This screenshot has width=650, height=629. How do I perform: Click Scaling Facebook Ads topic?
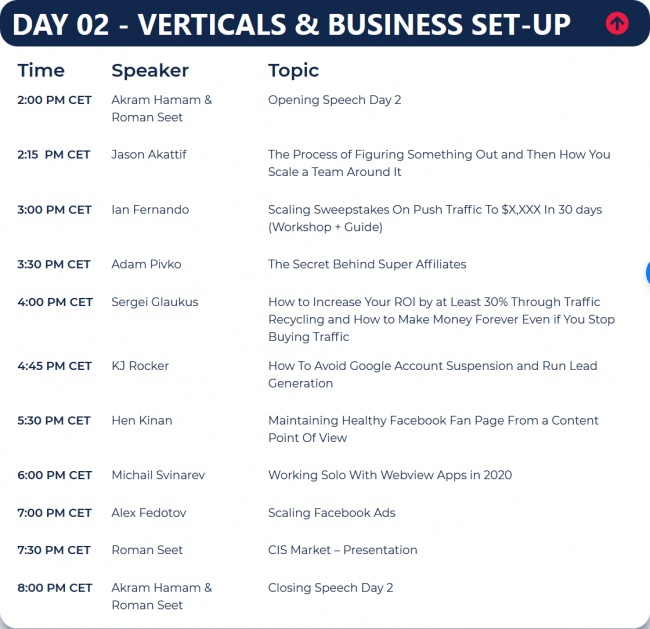click(332, 512)
